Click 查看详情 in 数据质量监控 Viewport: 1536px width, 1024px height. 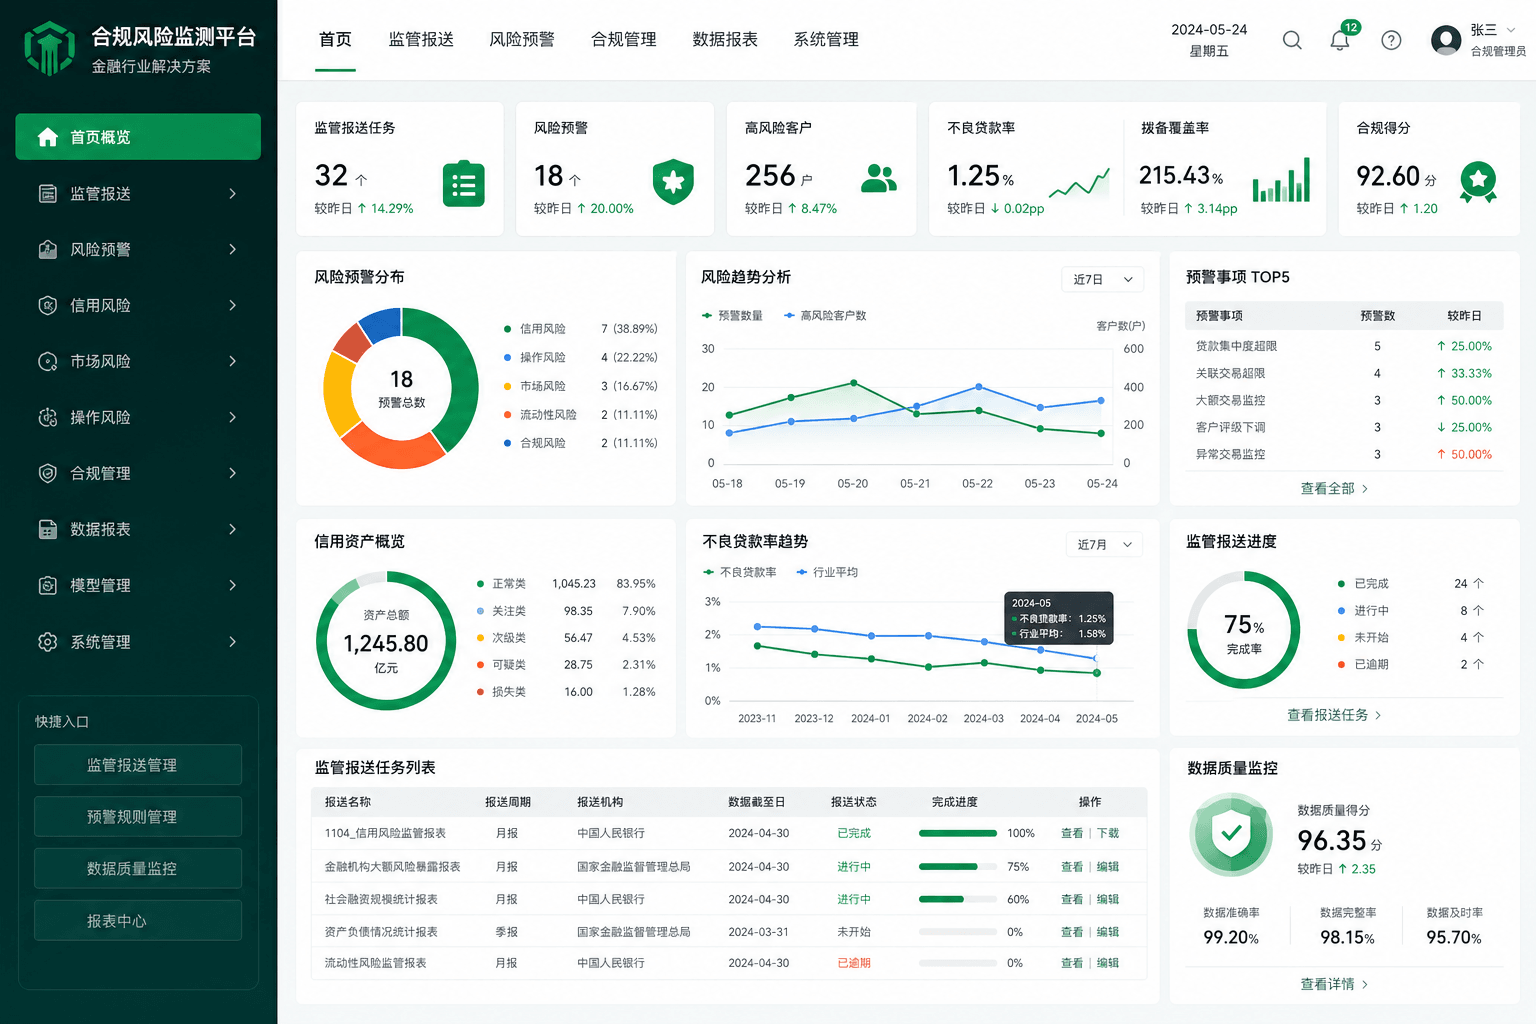(1335, 984)
